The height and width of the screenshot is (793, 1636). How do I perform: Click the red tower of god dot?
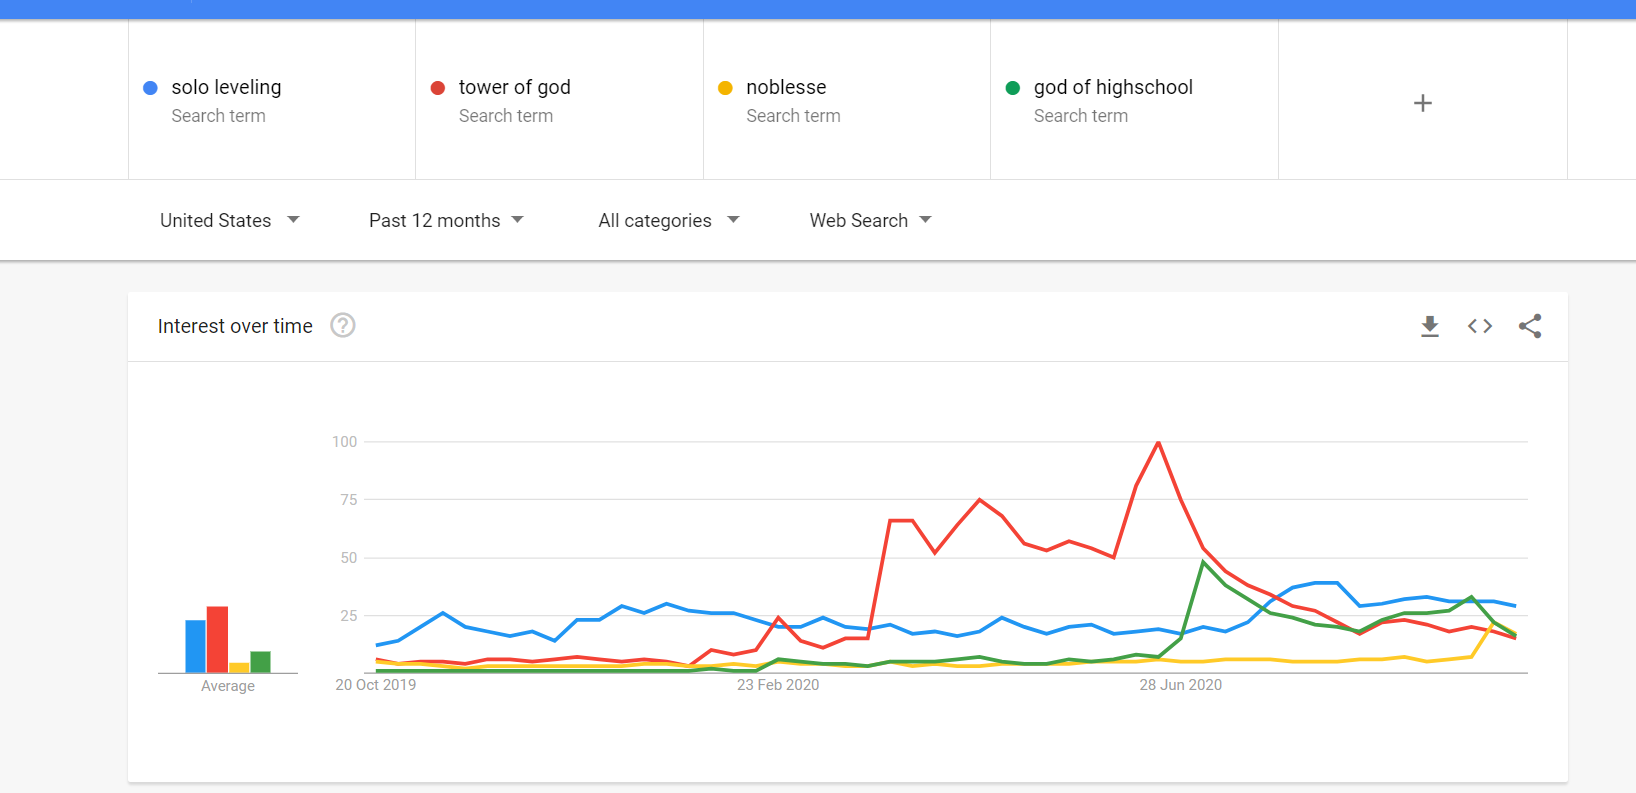point(438,88)
